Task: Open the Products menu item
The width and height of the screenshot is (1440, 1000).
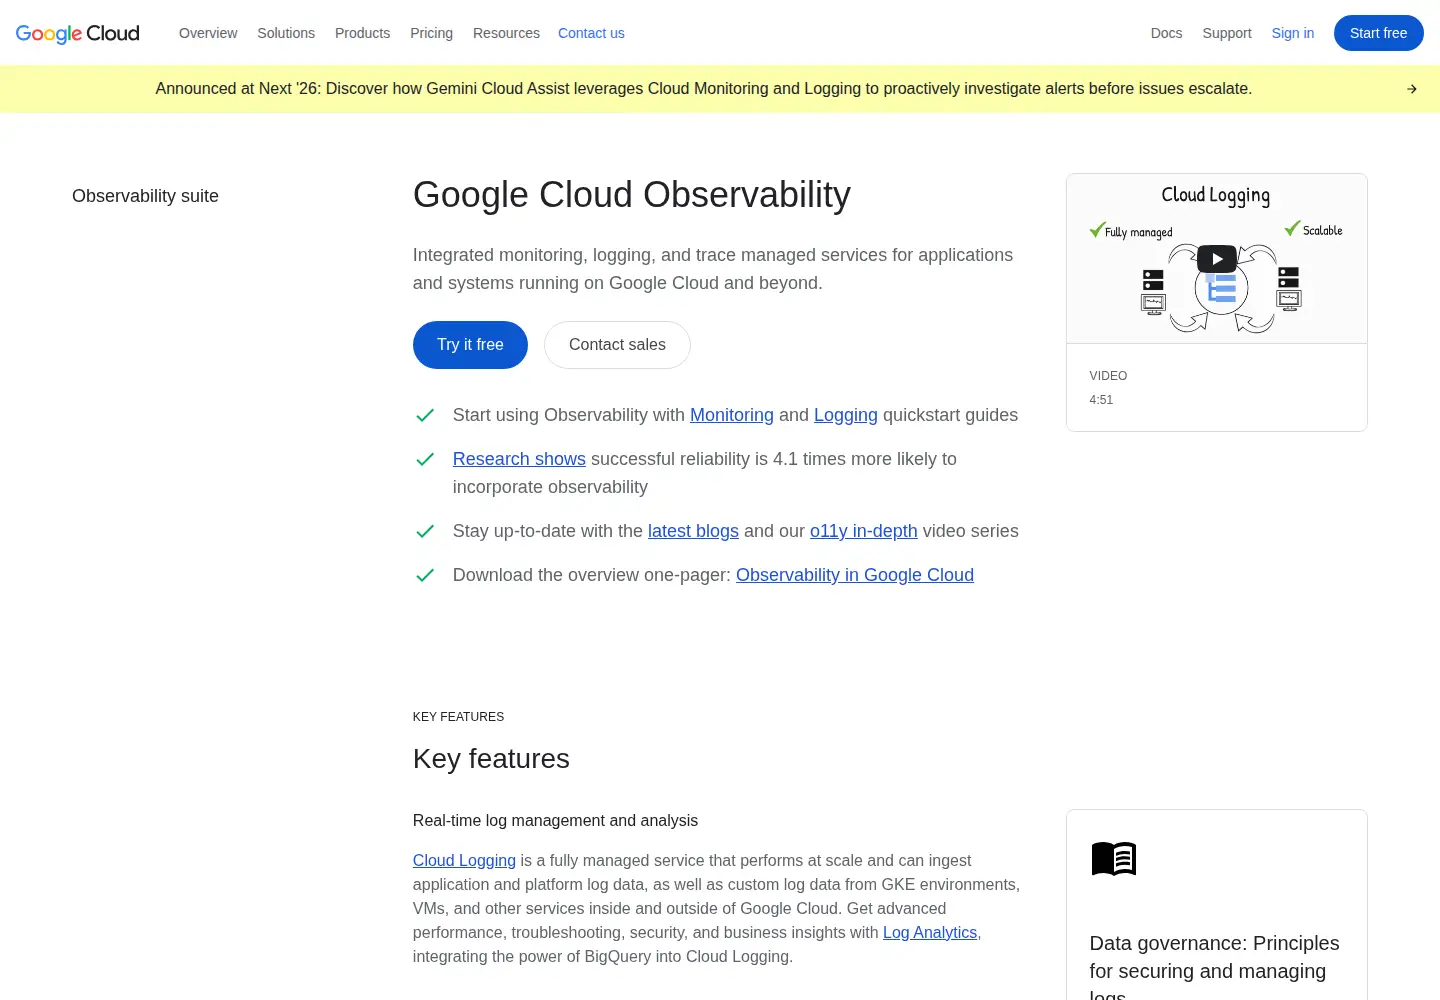Action: coord(363,33)
